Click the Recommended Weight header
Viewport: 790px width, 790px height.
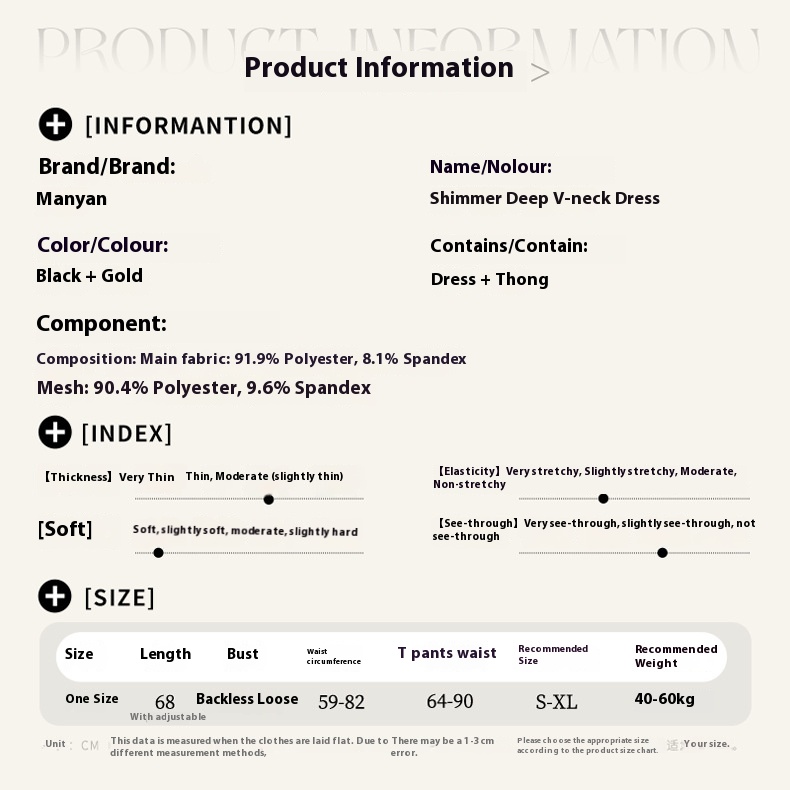(x=676, y=656)
